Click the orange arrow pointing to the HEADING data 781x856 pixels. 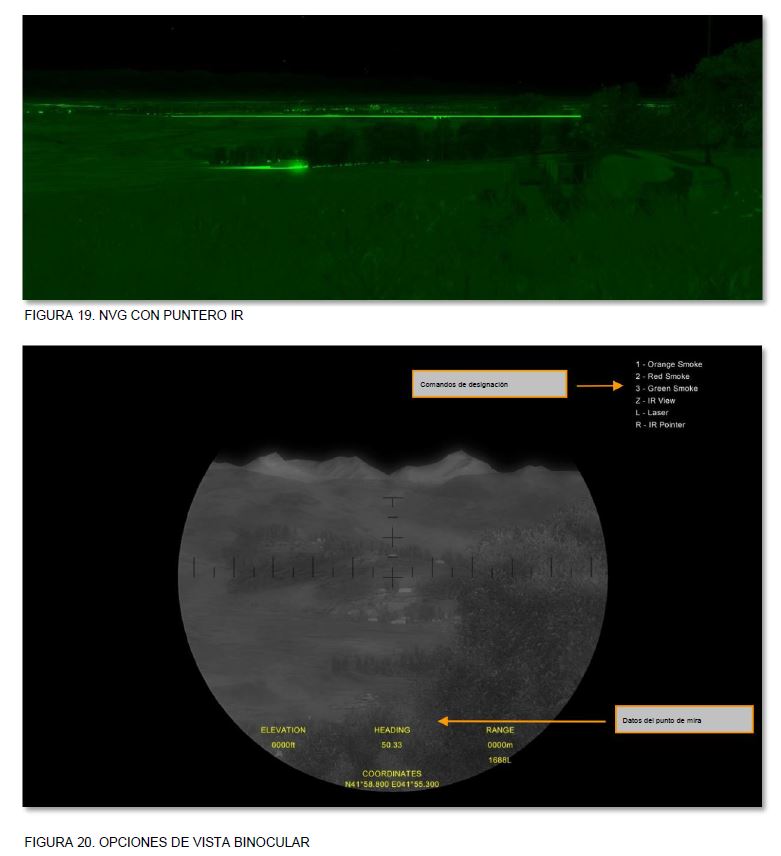(521, 721)
